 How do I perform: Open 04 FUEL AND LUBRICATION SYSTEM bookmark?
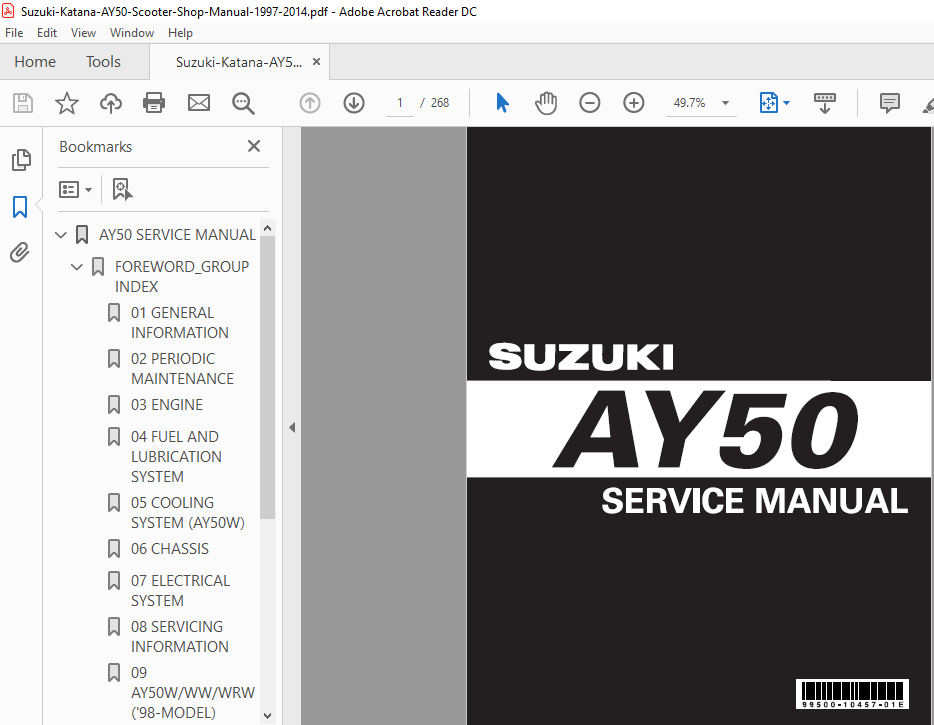pos(176,456)
